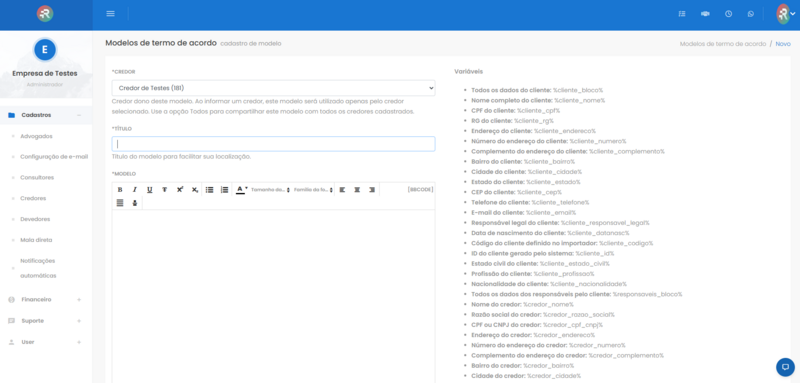Open Advogados in the sidebar
Viewport: 800px width, 383px height.
[36, 136]
